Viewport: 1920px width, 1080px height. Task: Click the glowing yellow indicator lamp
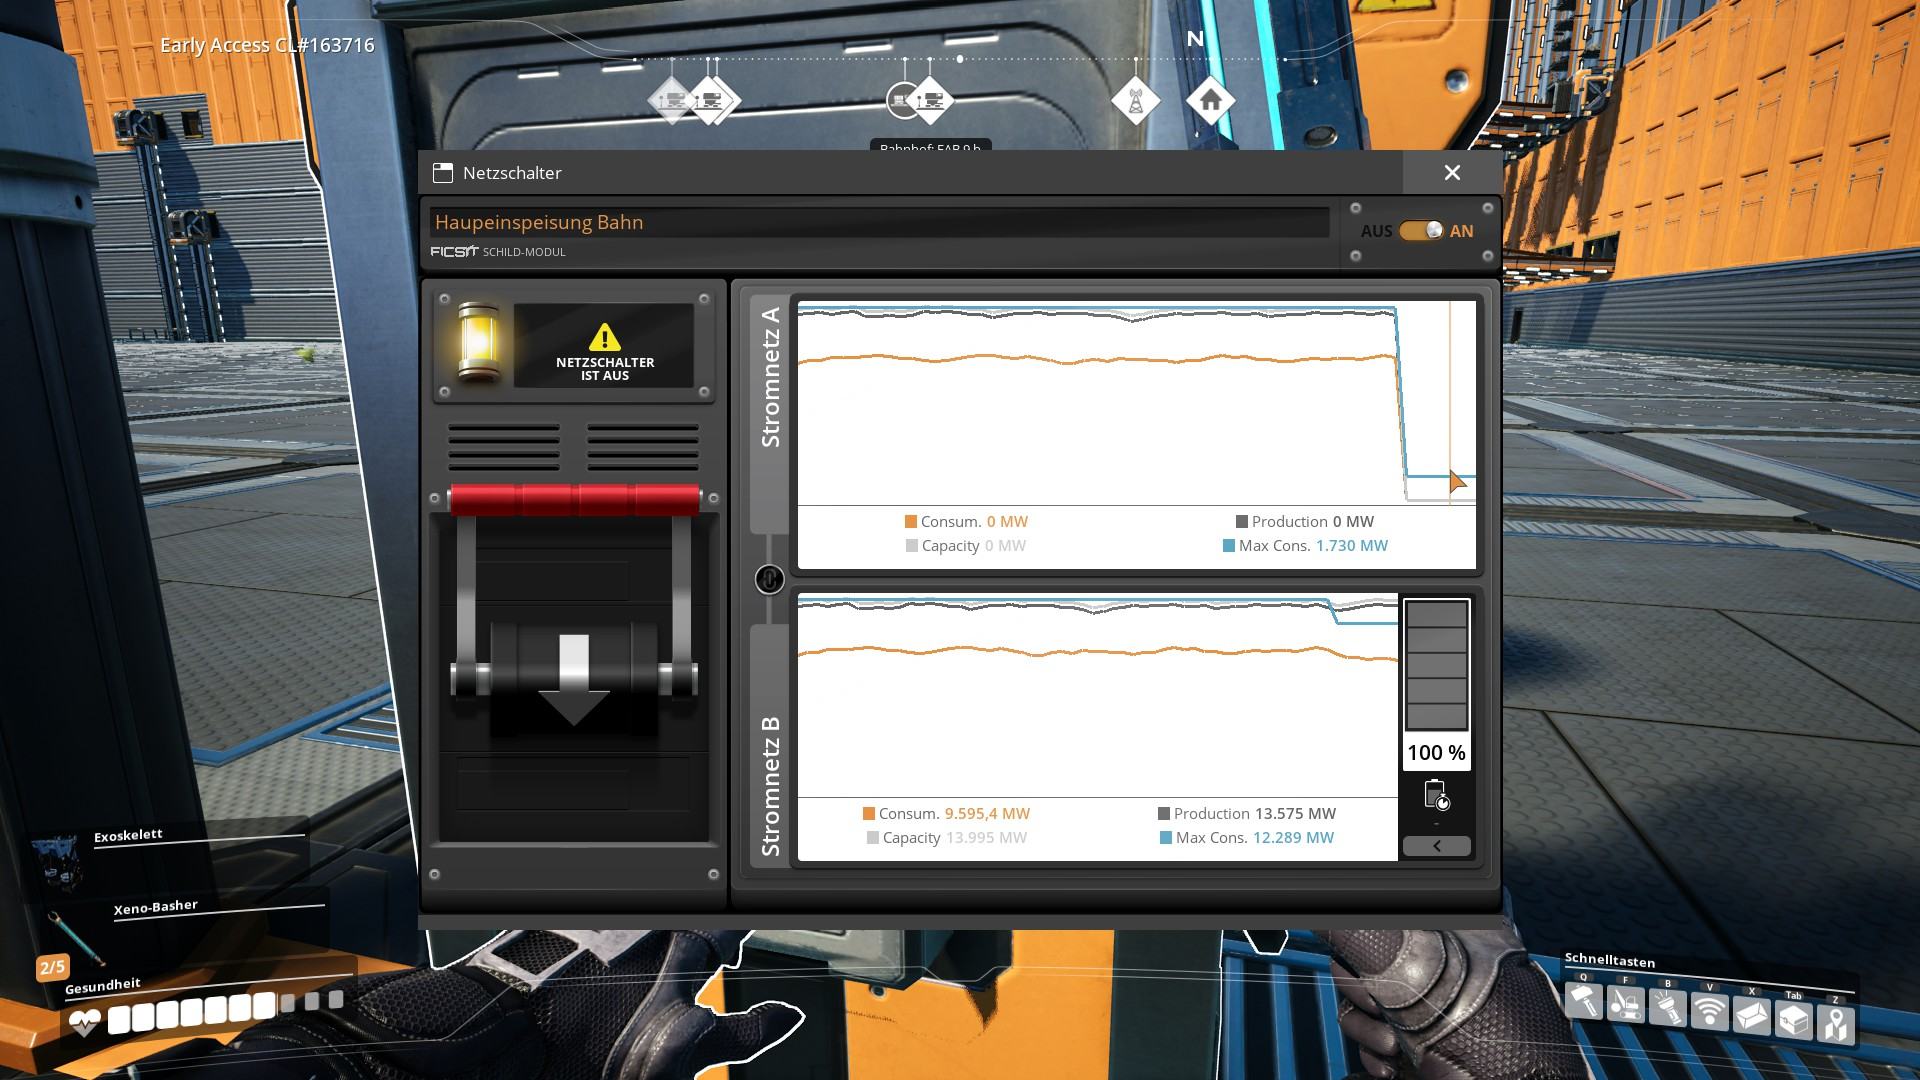click(x=478, y=343)
